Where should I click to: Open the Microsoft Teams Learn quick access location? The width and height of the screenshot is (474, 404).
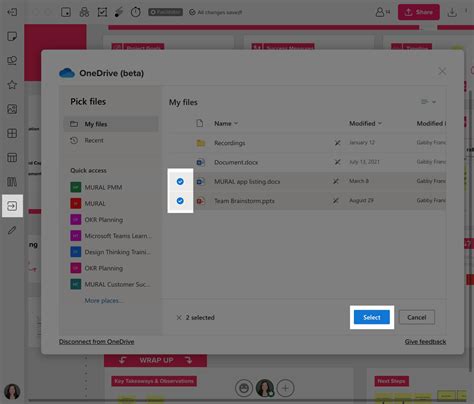(111, 236)
